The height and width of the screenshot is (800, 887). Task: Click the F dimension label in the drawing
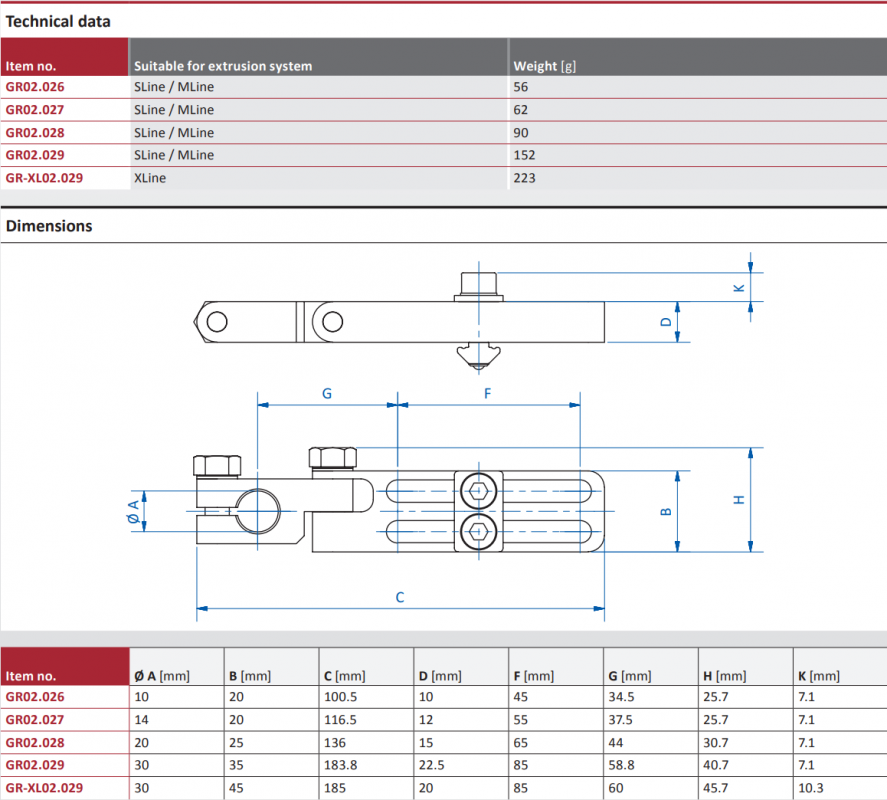[x=488, y=394]
